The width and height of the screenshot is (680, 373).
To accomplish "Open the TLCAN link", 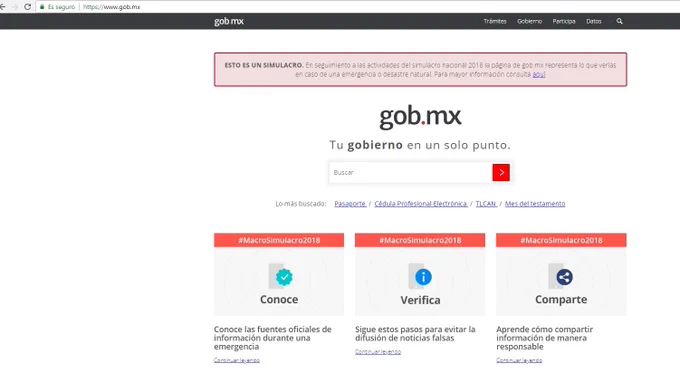I will click(x=486, y=204).
